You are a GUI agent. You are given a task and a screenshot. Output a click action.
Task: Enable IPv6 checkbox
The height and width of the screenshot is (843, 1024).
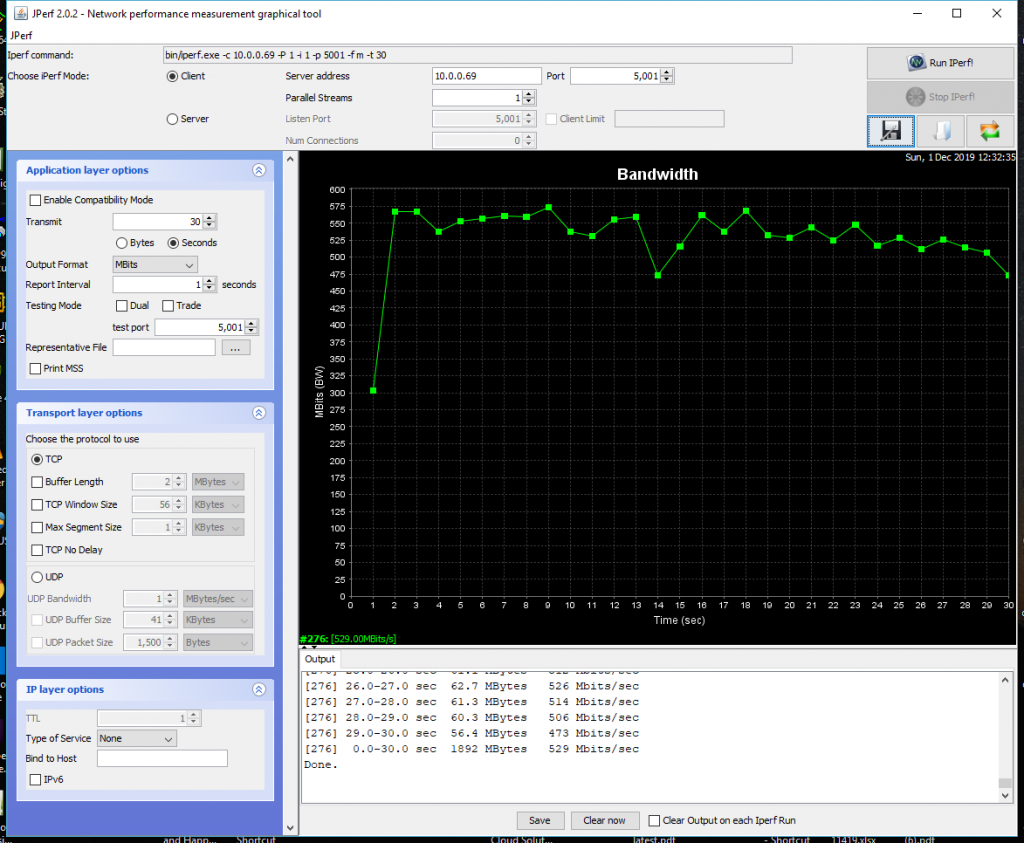coord(36,780)
